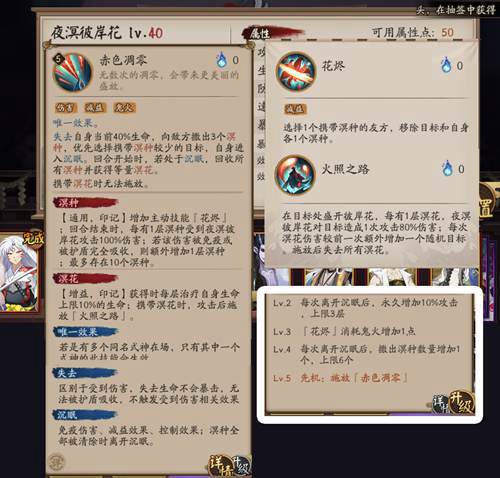Click the round seal emblem at the skill panel's bottom-left
This screenshot has height=478, width=500.
click(x=55, y=461)
